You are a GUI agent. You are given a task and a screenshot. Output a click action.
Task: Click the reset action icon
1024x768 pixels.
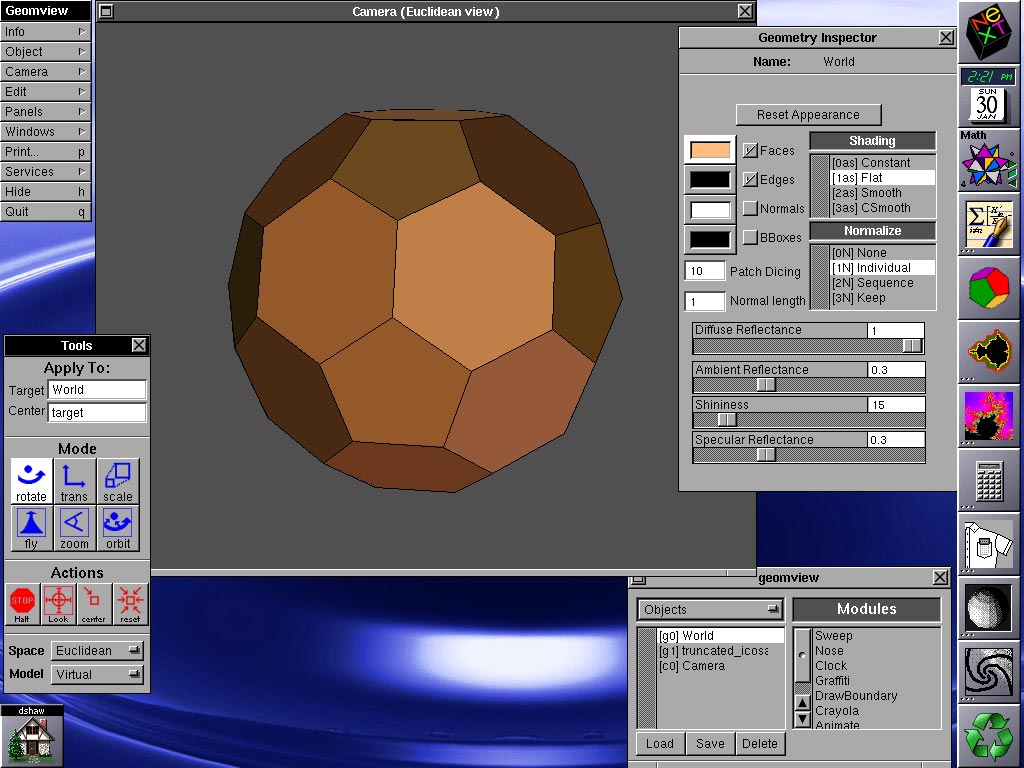[x=130, y=604]
